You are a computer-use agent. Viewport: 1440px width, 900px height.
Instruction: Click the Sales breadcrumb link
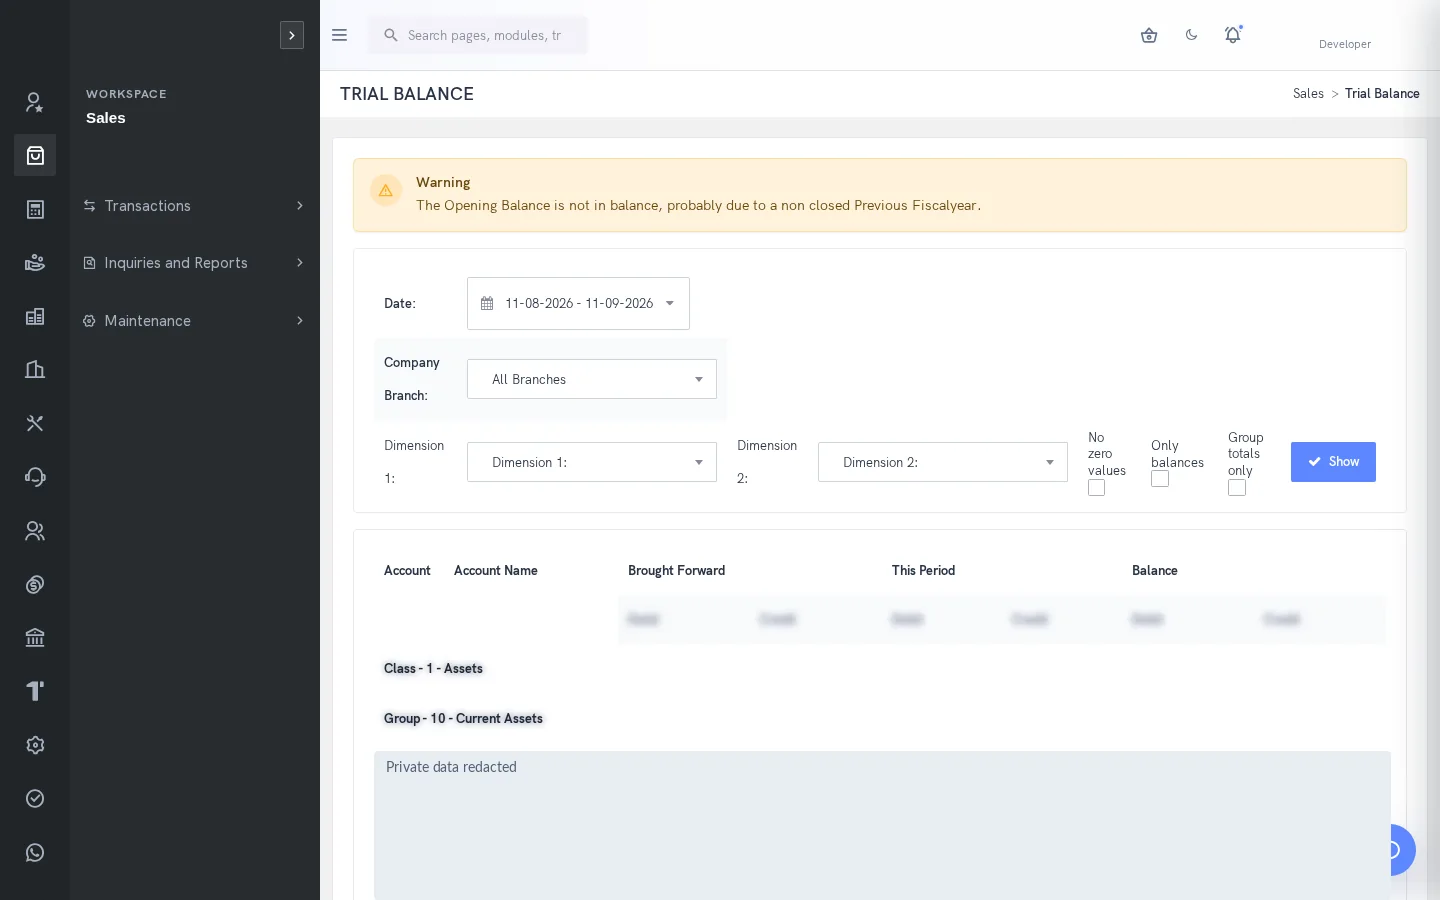click(1308, 94)
